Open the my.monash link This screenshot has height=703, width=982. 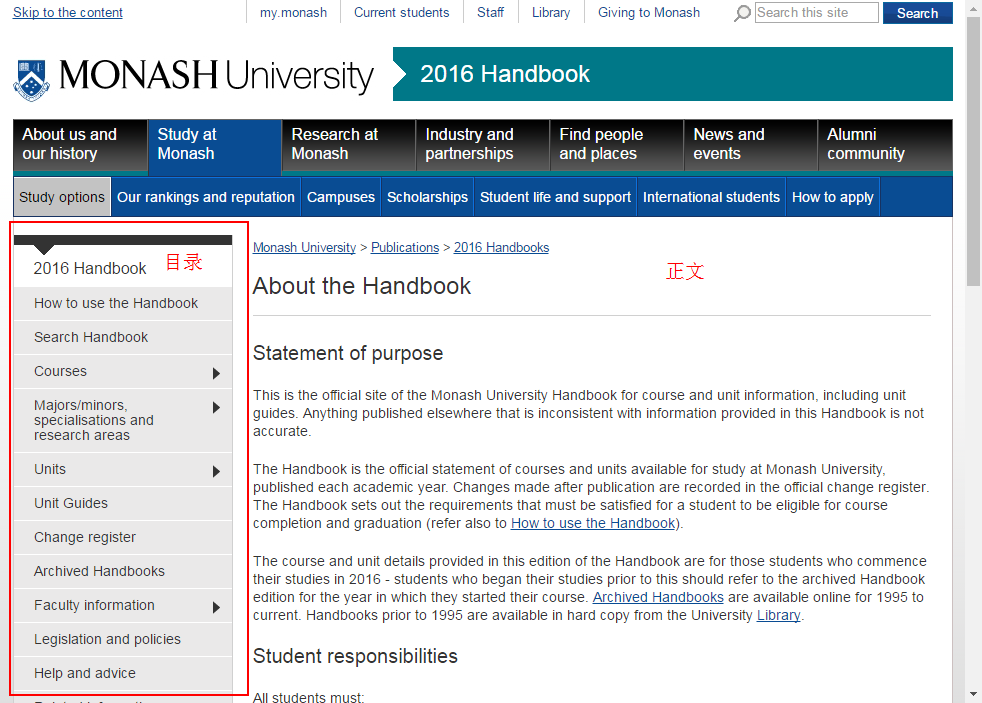(x=293, y=13)
